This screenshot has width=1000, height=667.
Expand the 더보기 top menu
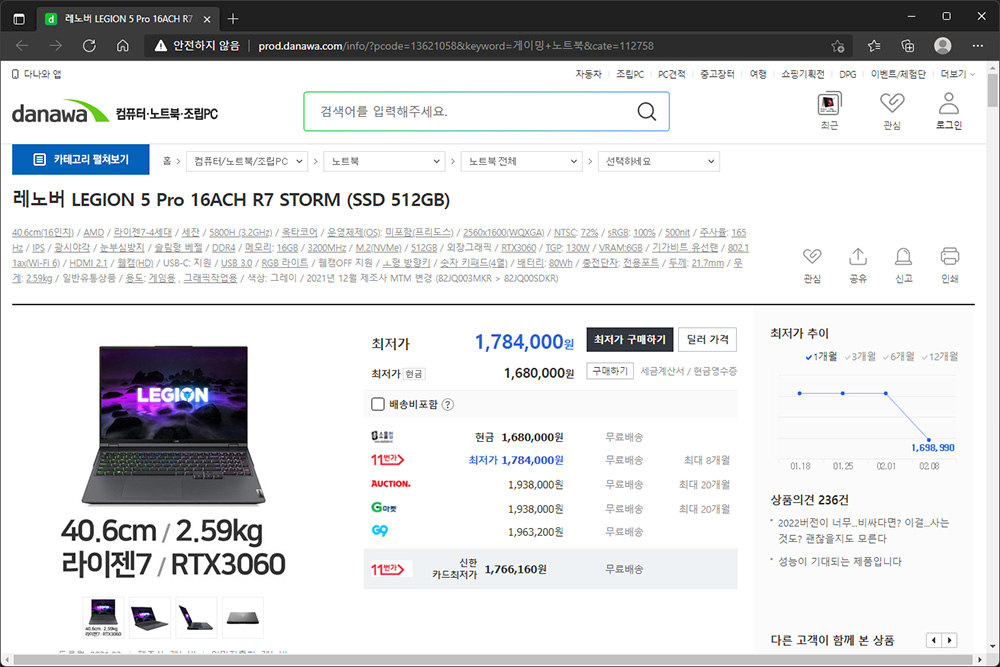pos(957,74)
